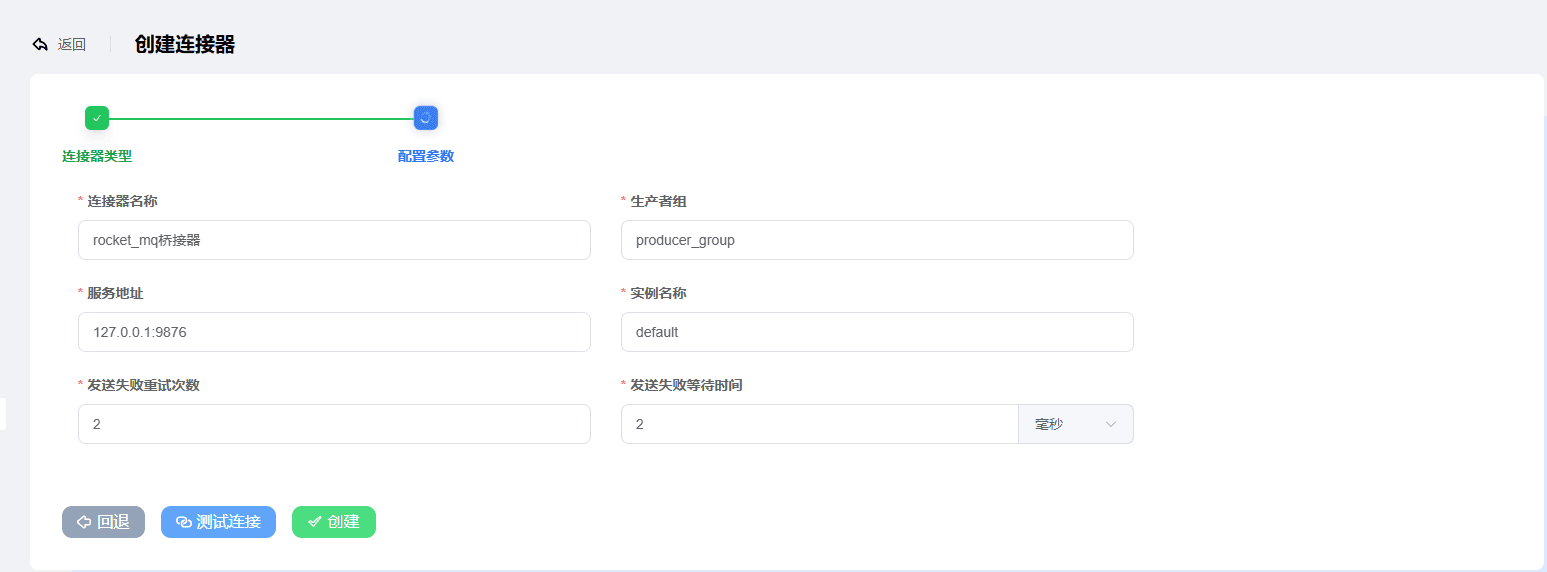Select the 配置参数 step label
This screenshot has width=1547, height=572.
tap(426, 156)
